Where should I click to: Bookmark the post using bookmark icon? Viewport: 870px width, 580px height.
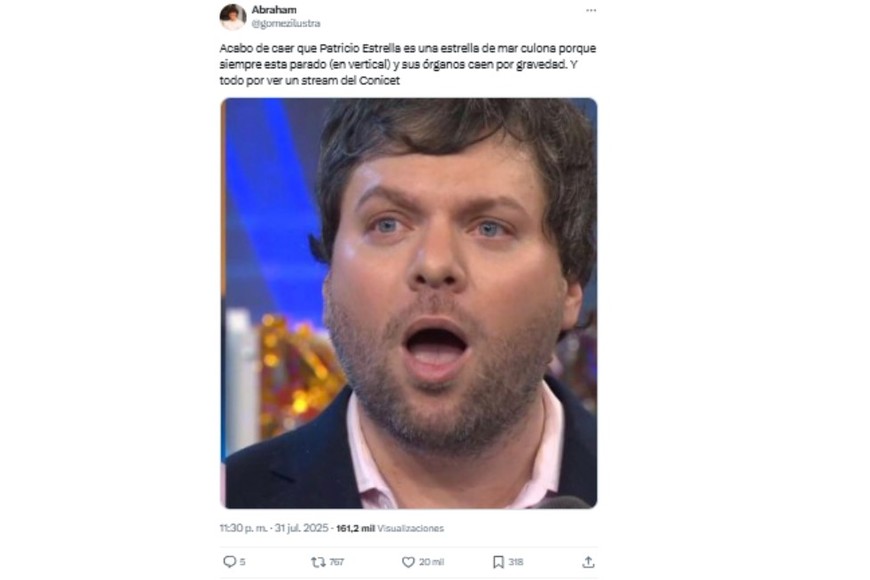[x=498, y=562]
